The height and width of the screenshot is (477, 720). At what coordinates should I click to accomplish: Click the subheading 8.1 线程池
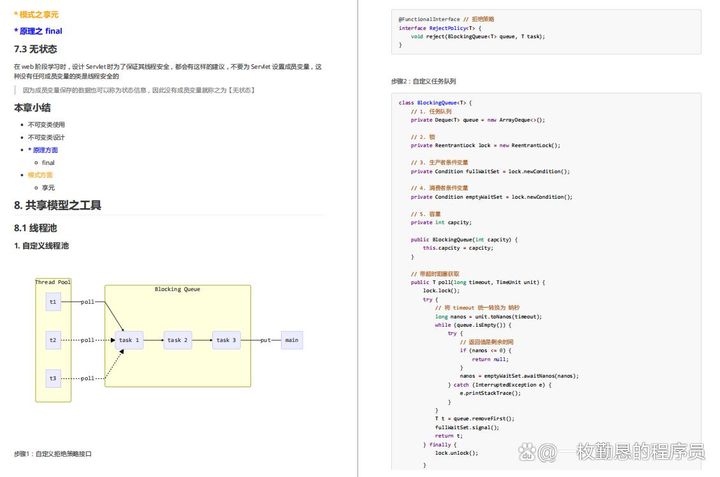35,228
